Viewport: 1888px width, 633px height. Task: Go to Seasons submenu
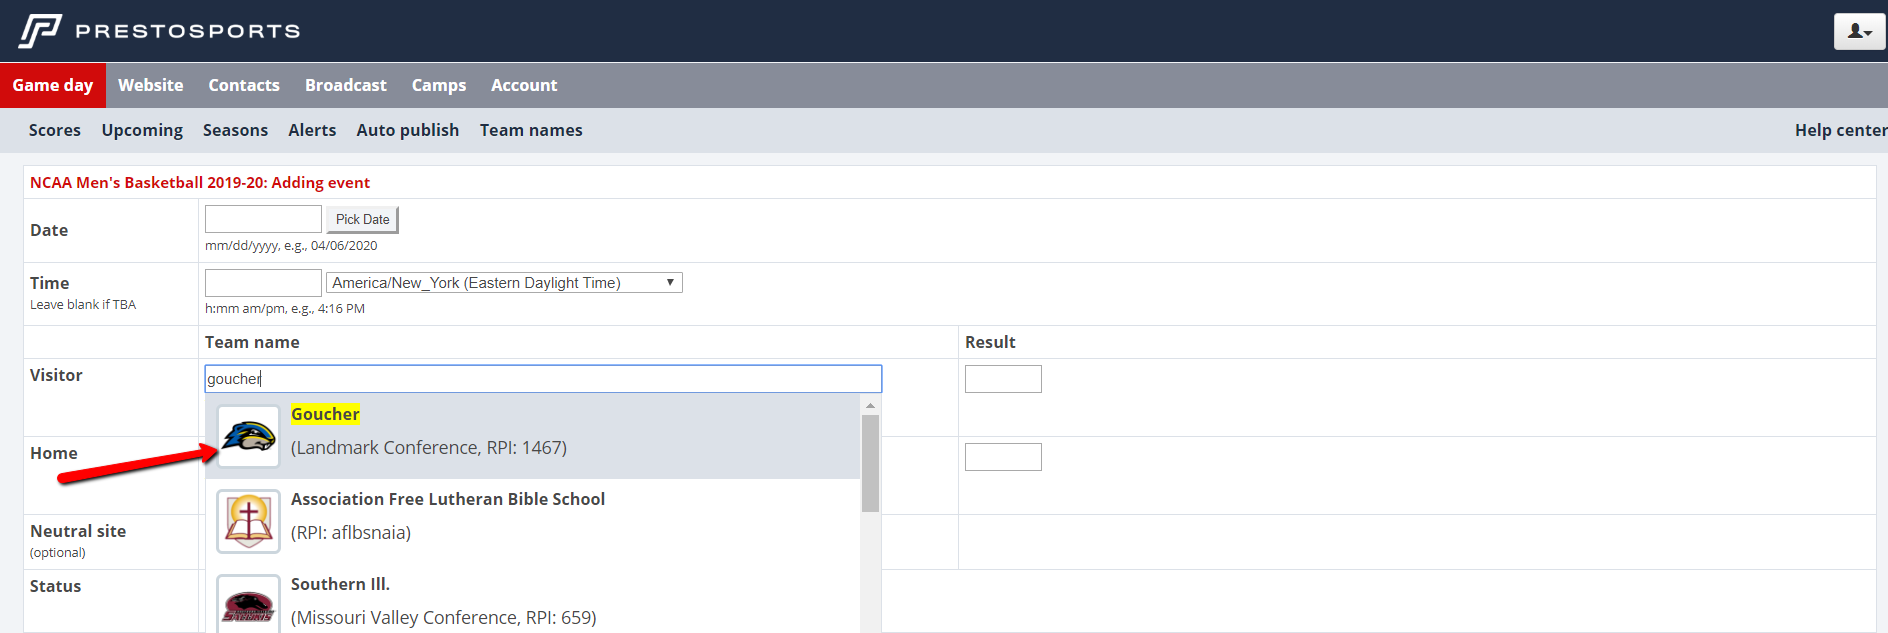(x=235, y=130)
